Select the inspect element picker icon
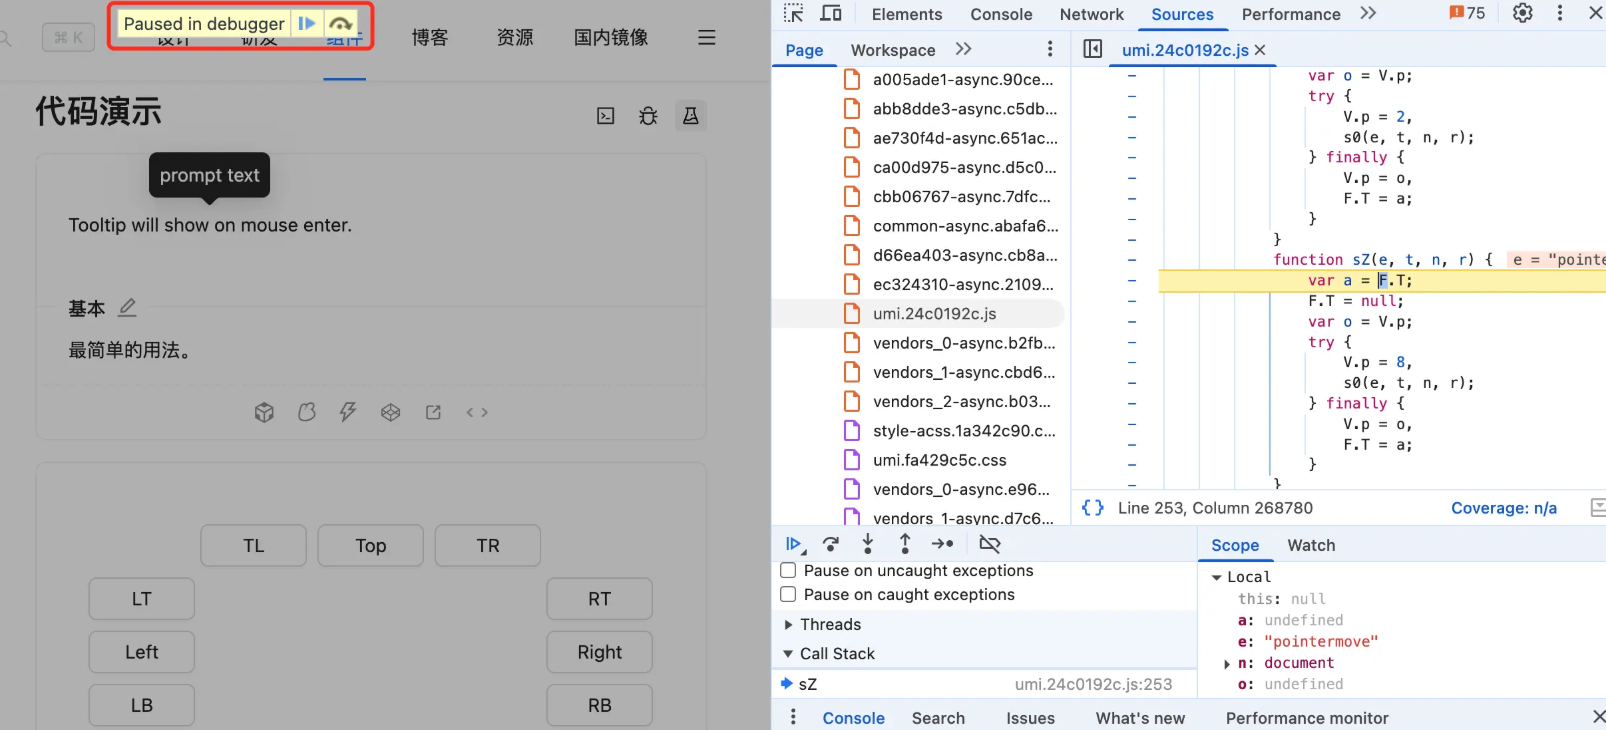1606x730 pixels. pyautogui.click(x=794, y=14)
